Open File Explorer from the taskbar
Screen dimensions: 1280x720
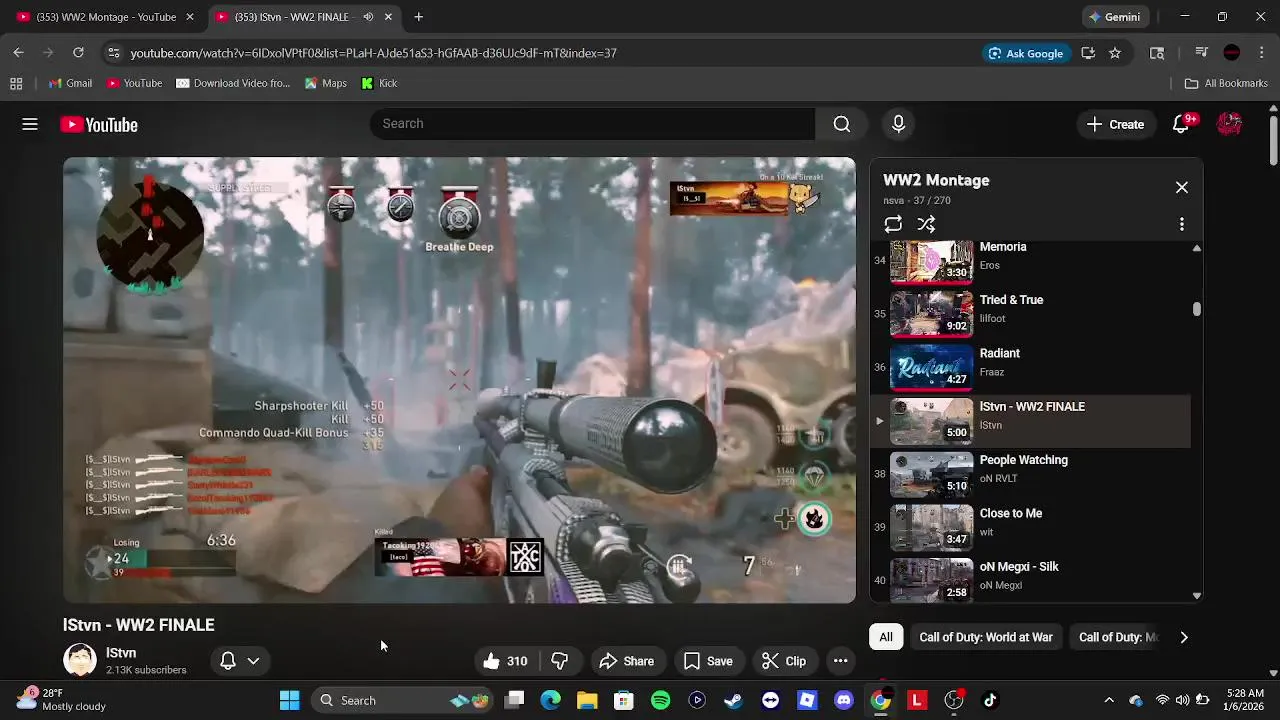587,700
